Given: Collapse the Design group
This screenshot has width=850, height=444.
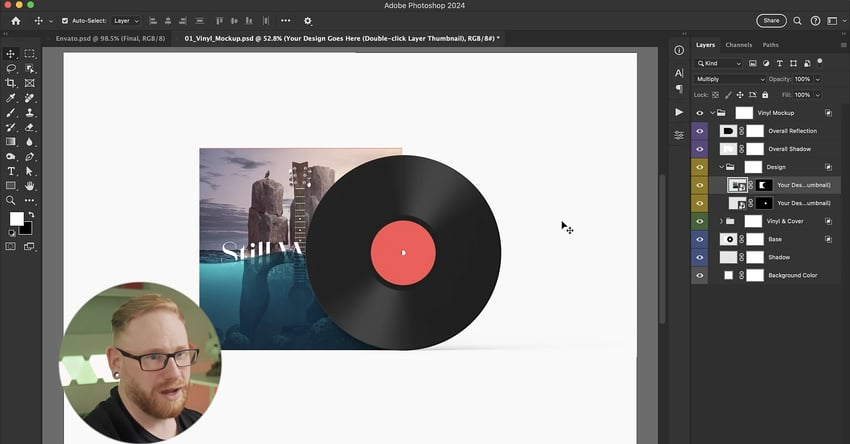Looking at the screenshot, I should pos(722,167).
